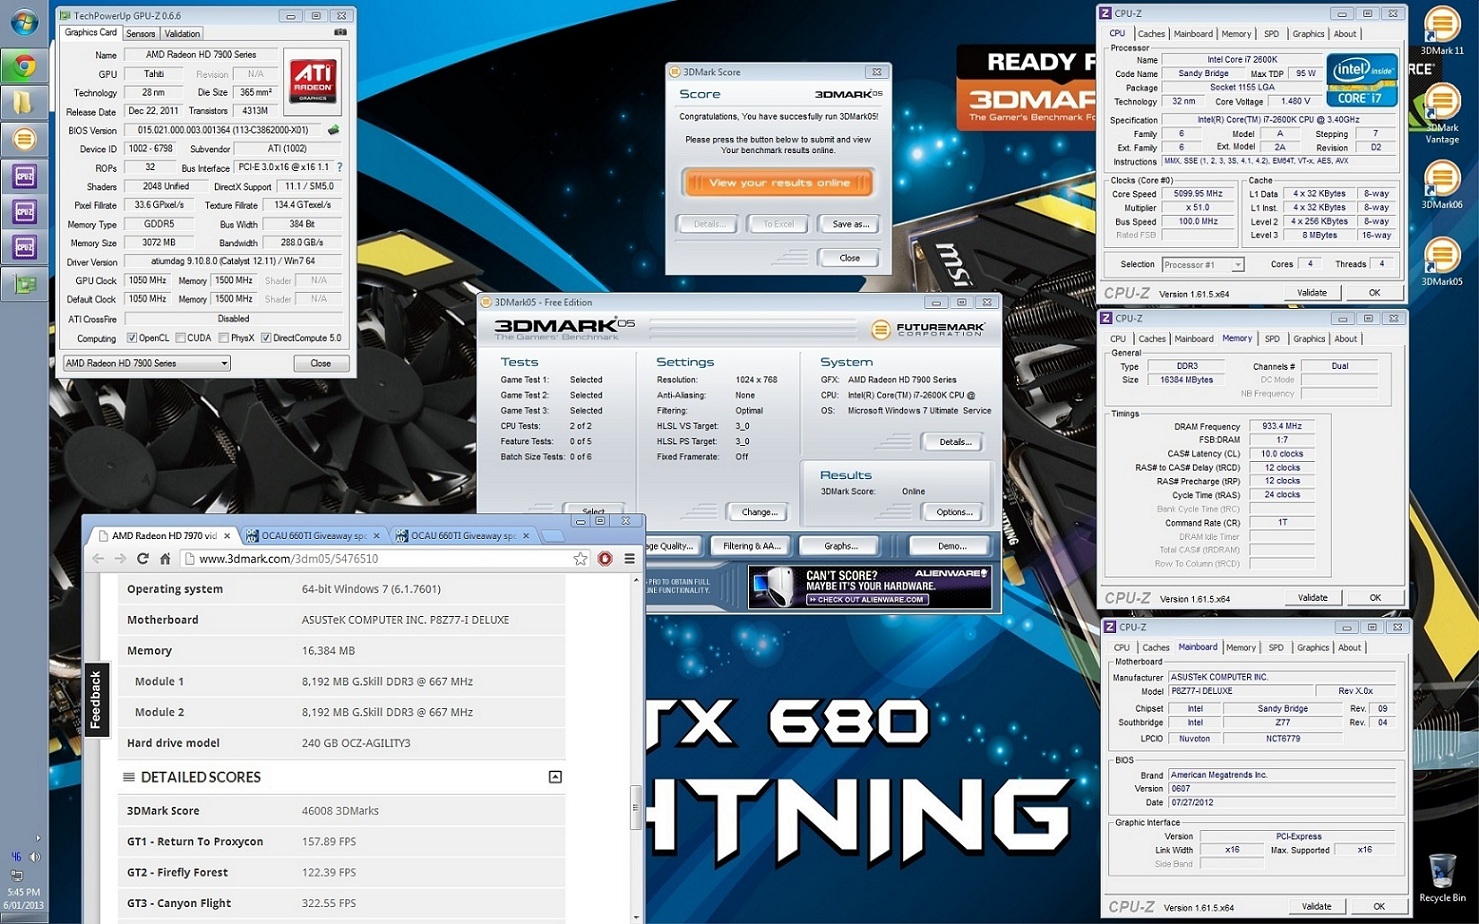Open a new Chrome tab
The height and width of the screenshot is (924, 1479).
(x=552, y=536)
